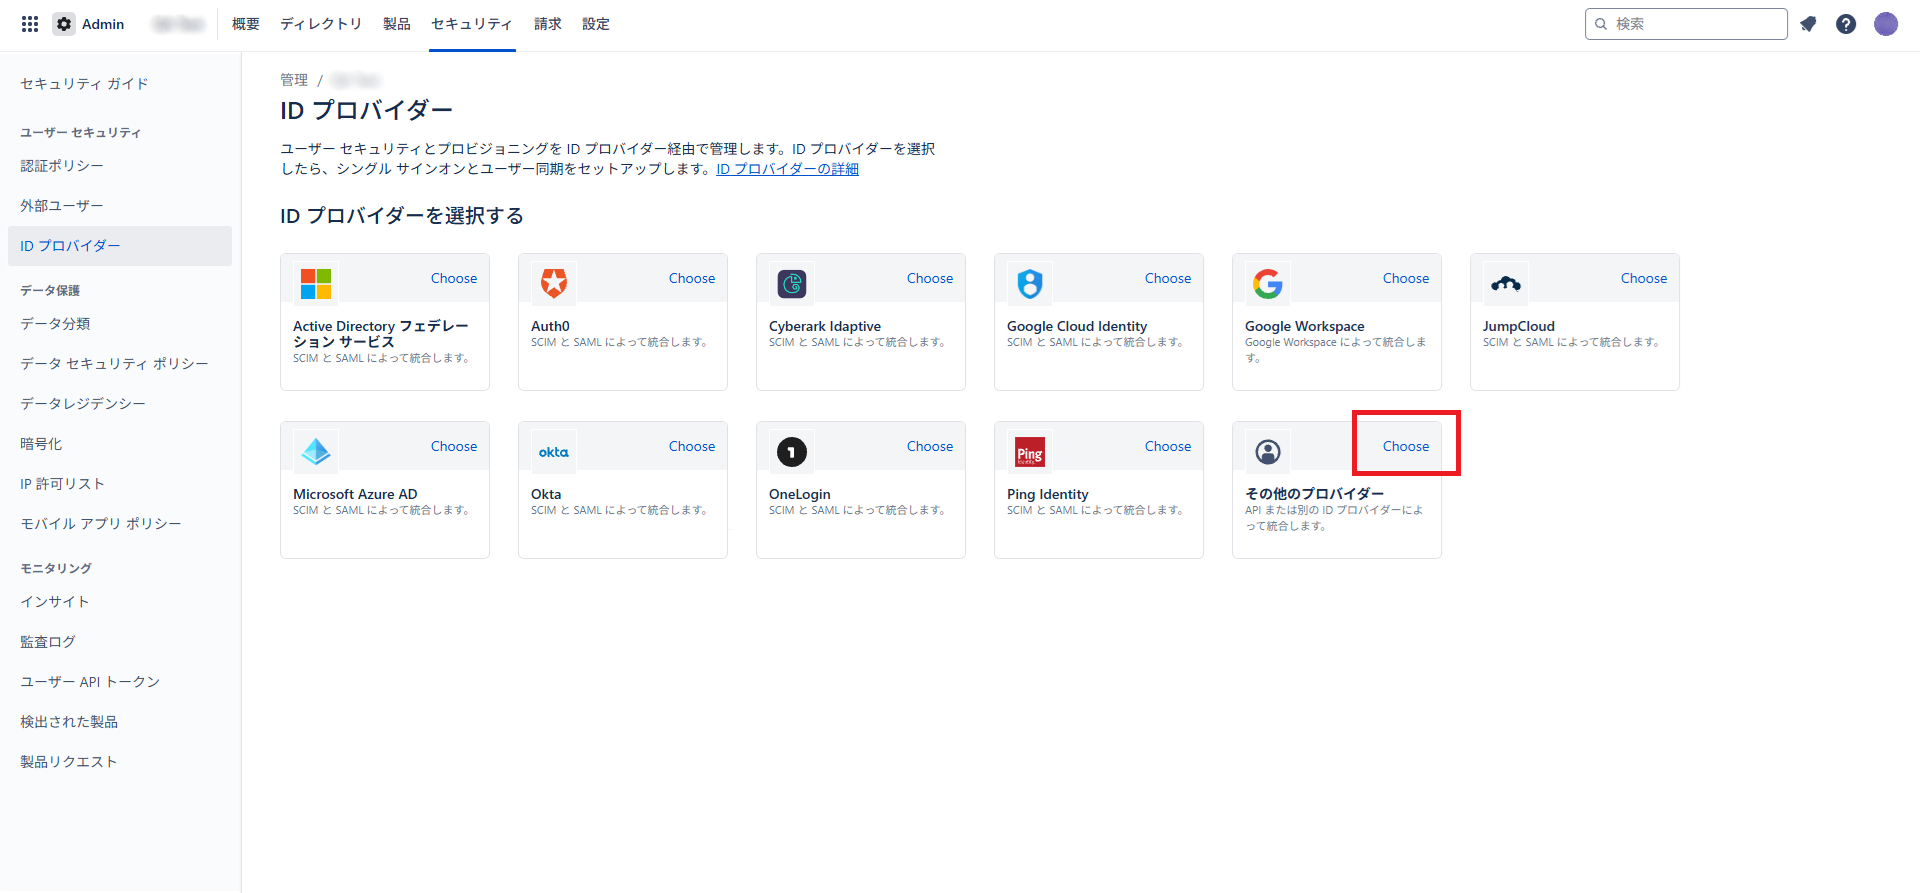Screen dimensions: 1920x893
Task: Click the Cyberark Idaptive logo icon
Action: pos(792,284)
